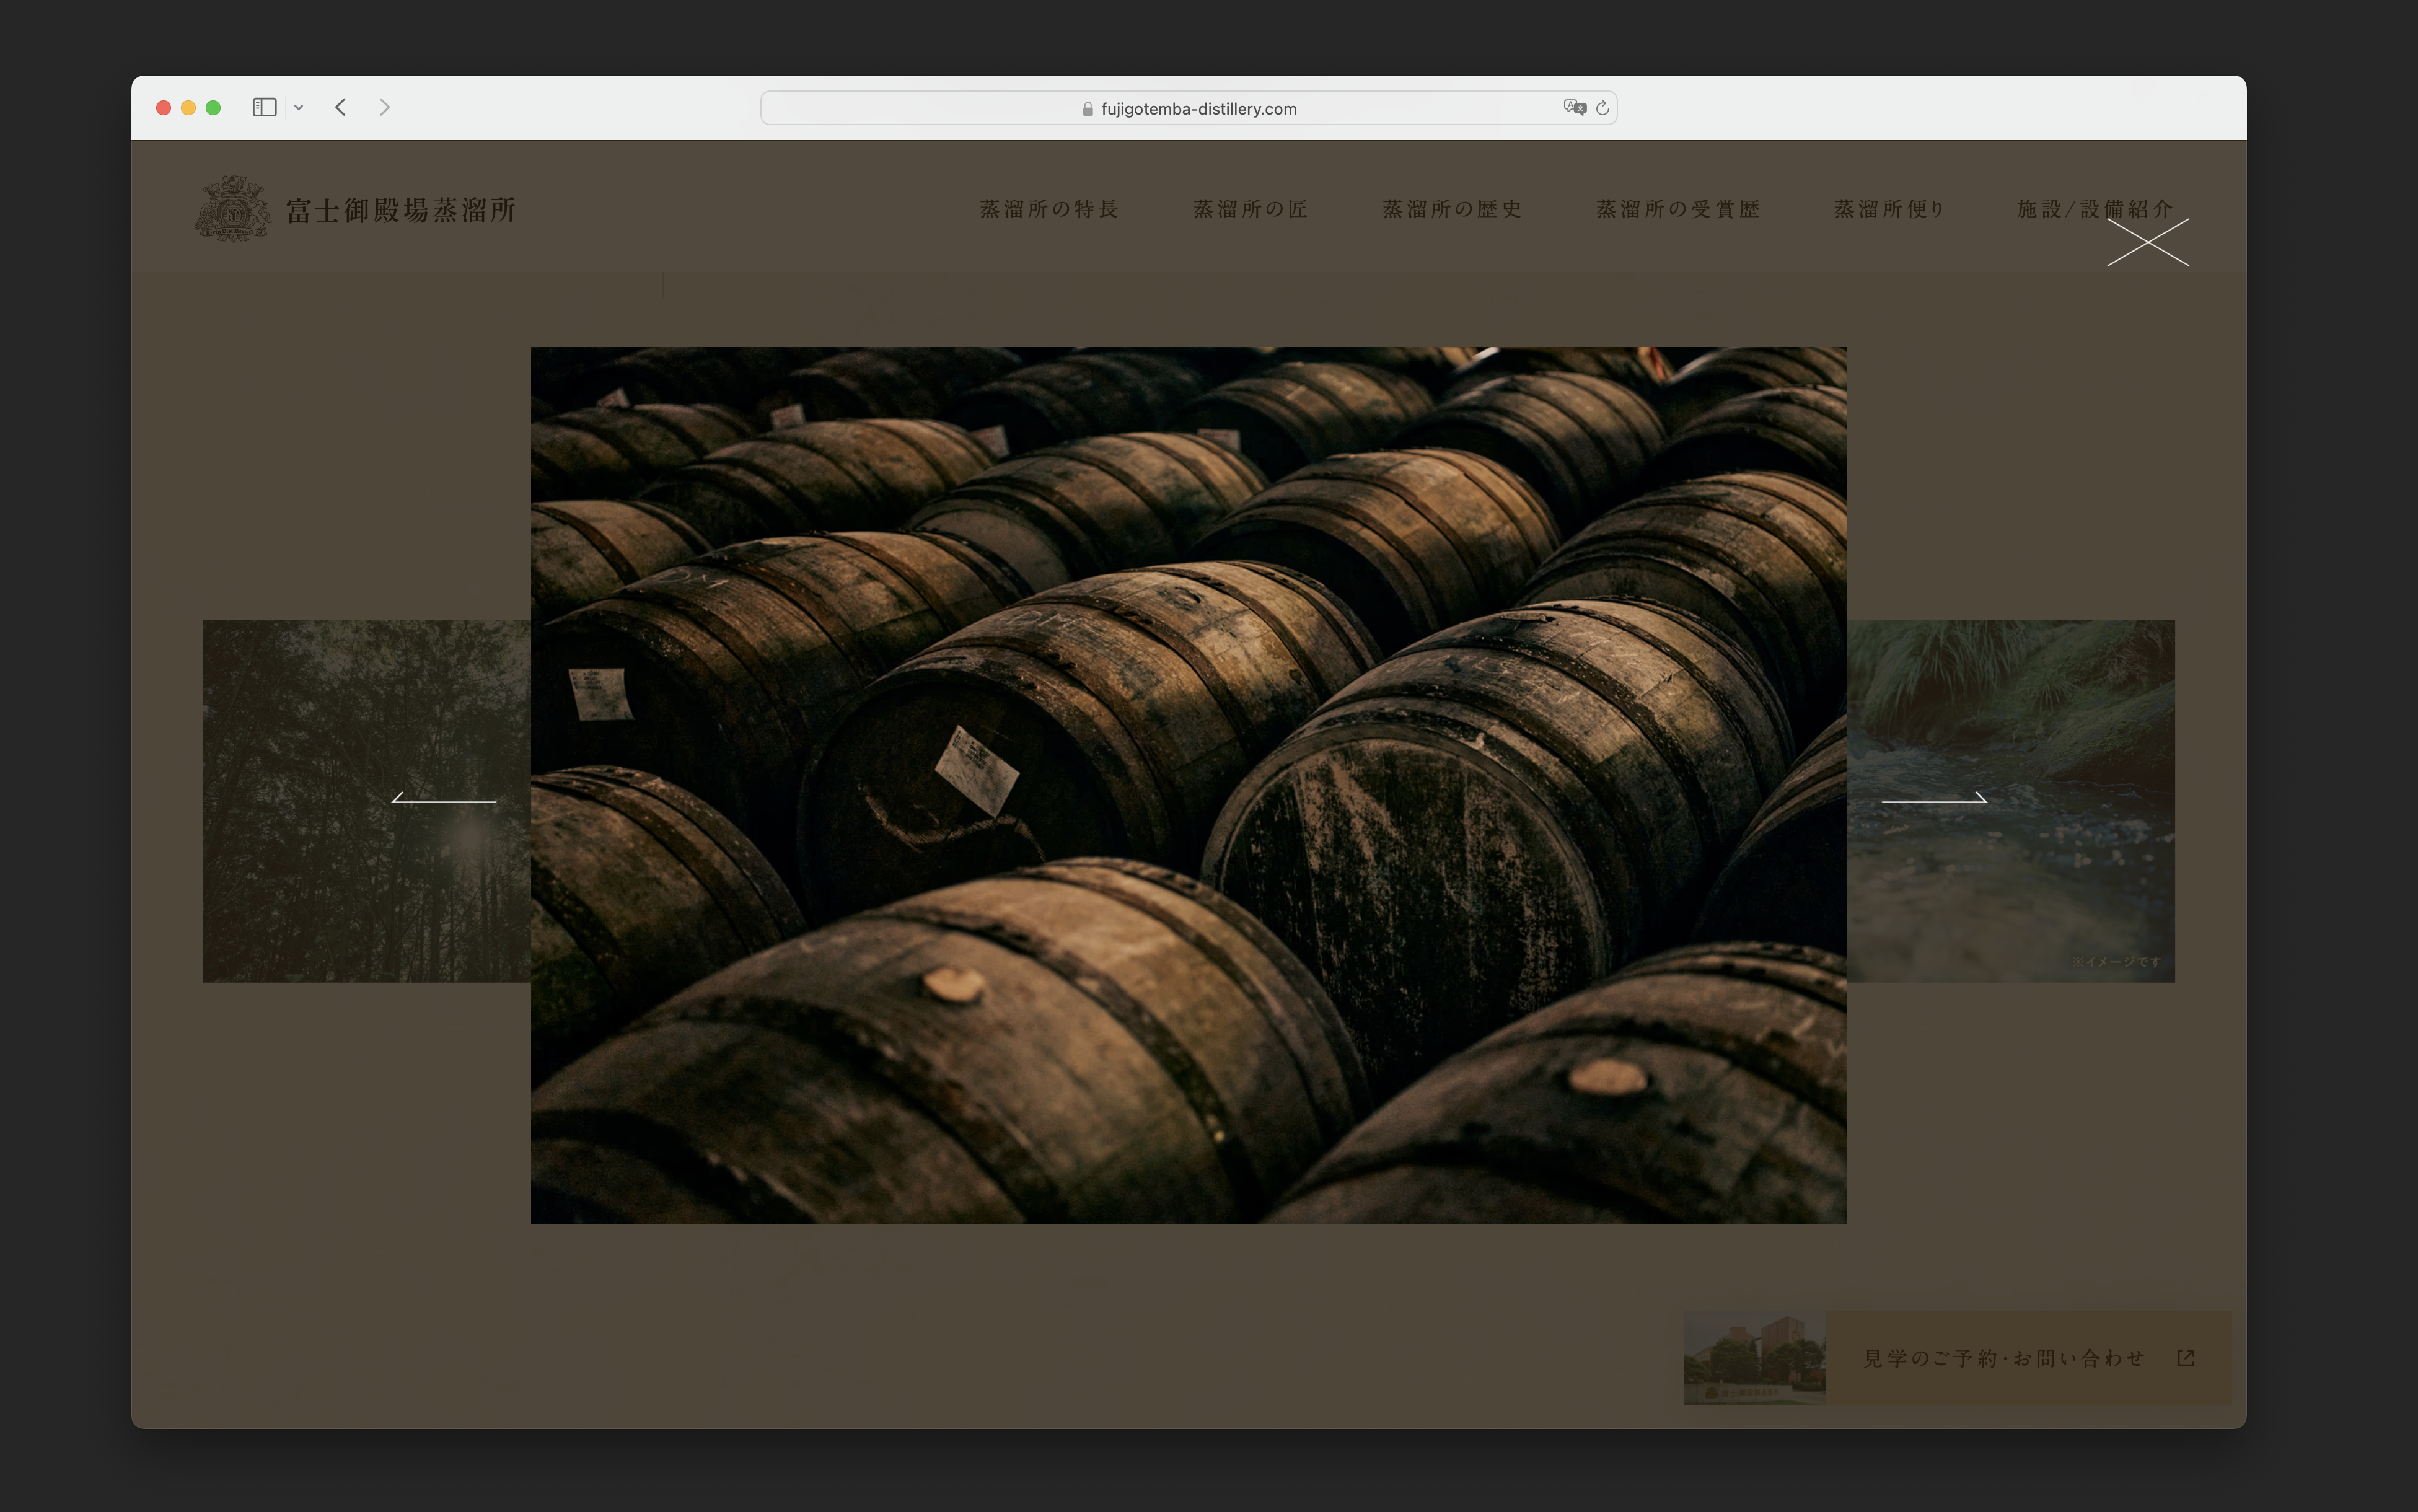Show previous image with left arrow
2418x1512 pixels.
click(443, 798)
